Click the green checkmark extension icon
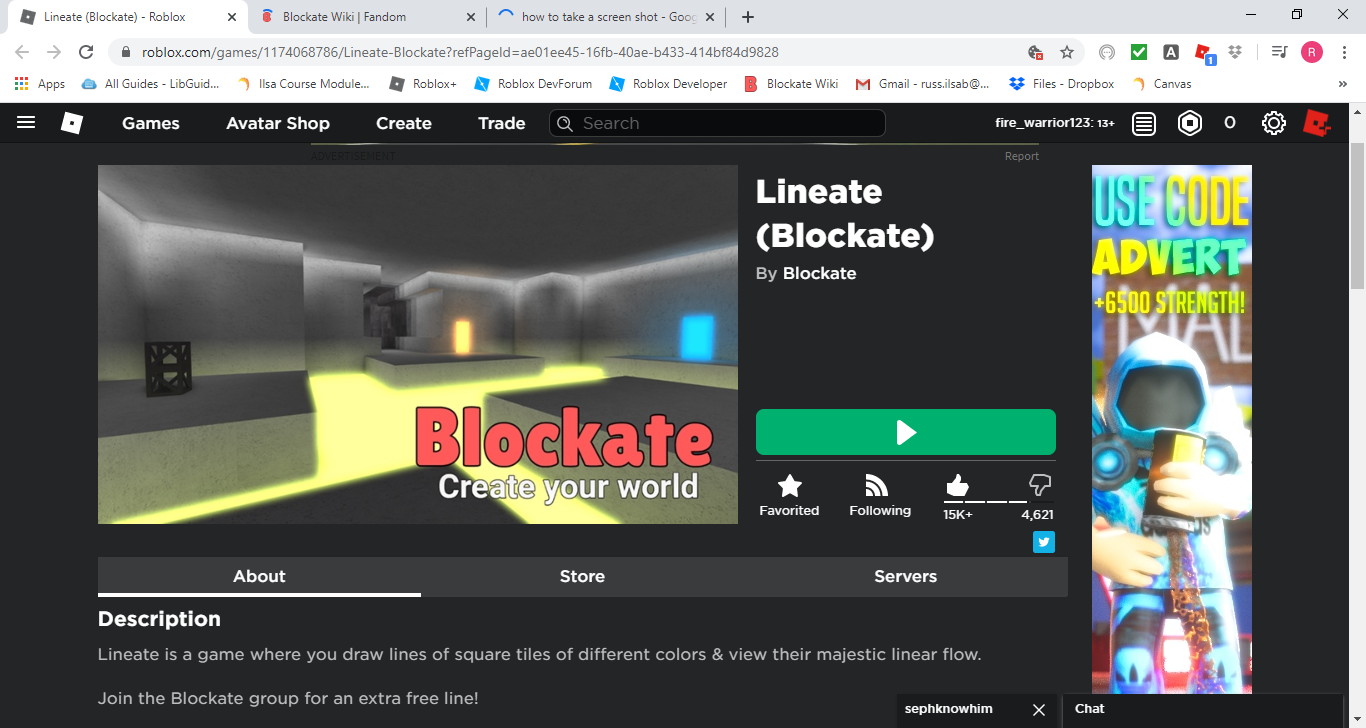 coord(1139,52)
